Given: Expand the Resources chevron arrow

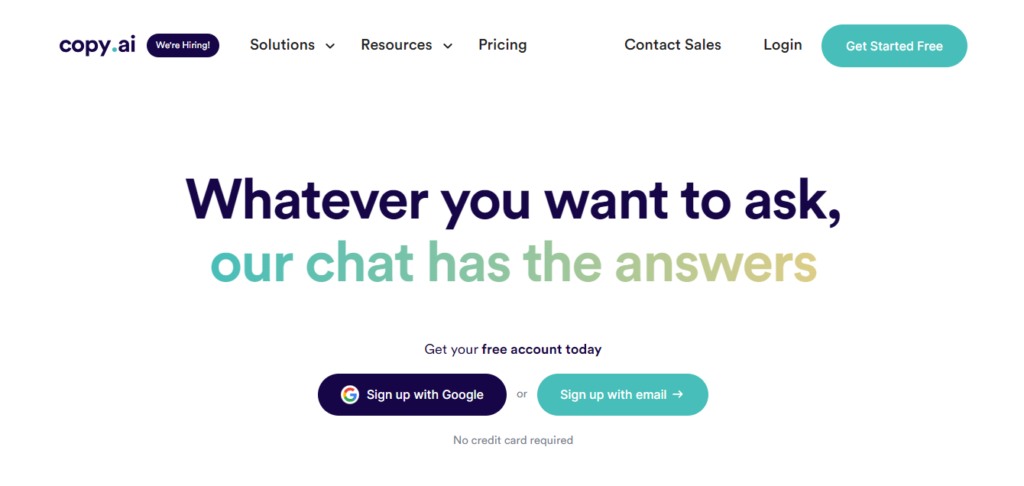Looking at the screenshot, I should click(x=447, y=46).
